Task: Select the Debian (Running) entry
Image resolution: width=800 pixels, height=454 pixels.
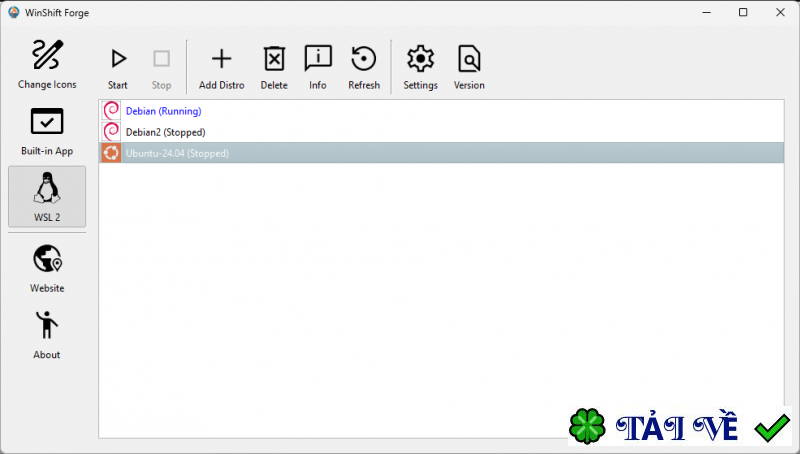Action: 441,111
